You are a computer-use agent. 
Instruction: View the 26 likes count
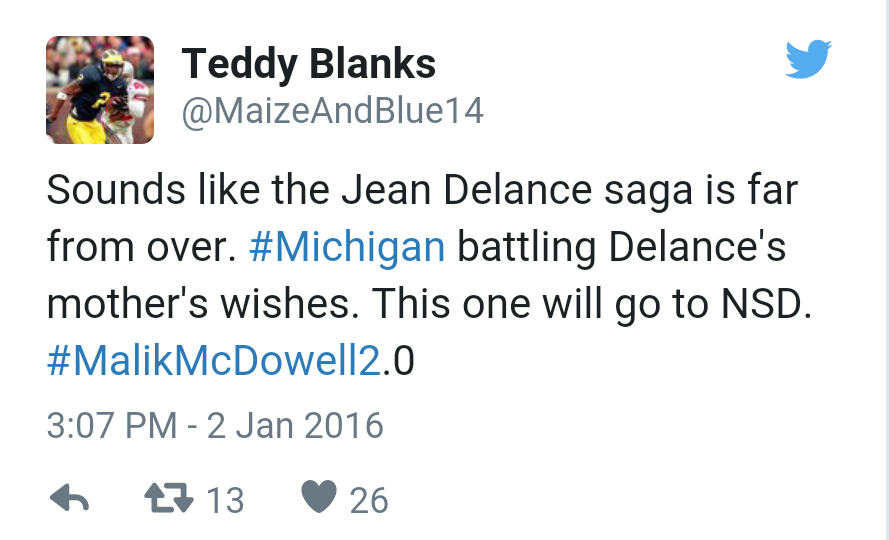(x=369, y=499)
